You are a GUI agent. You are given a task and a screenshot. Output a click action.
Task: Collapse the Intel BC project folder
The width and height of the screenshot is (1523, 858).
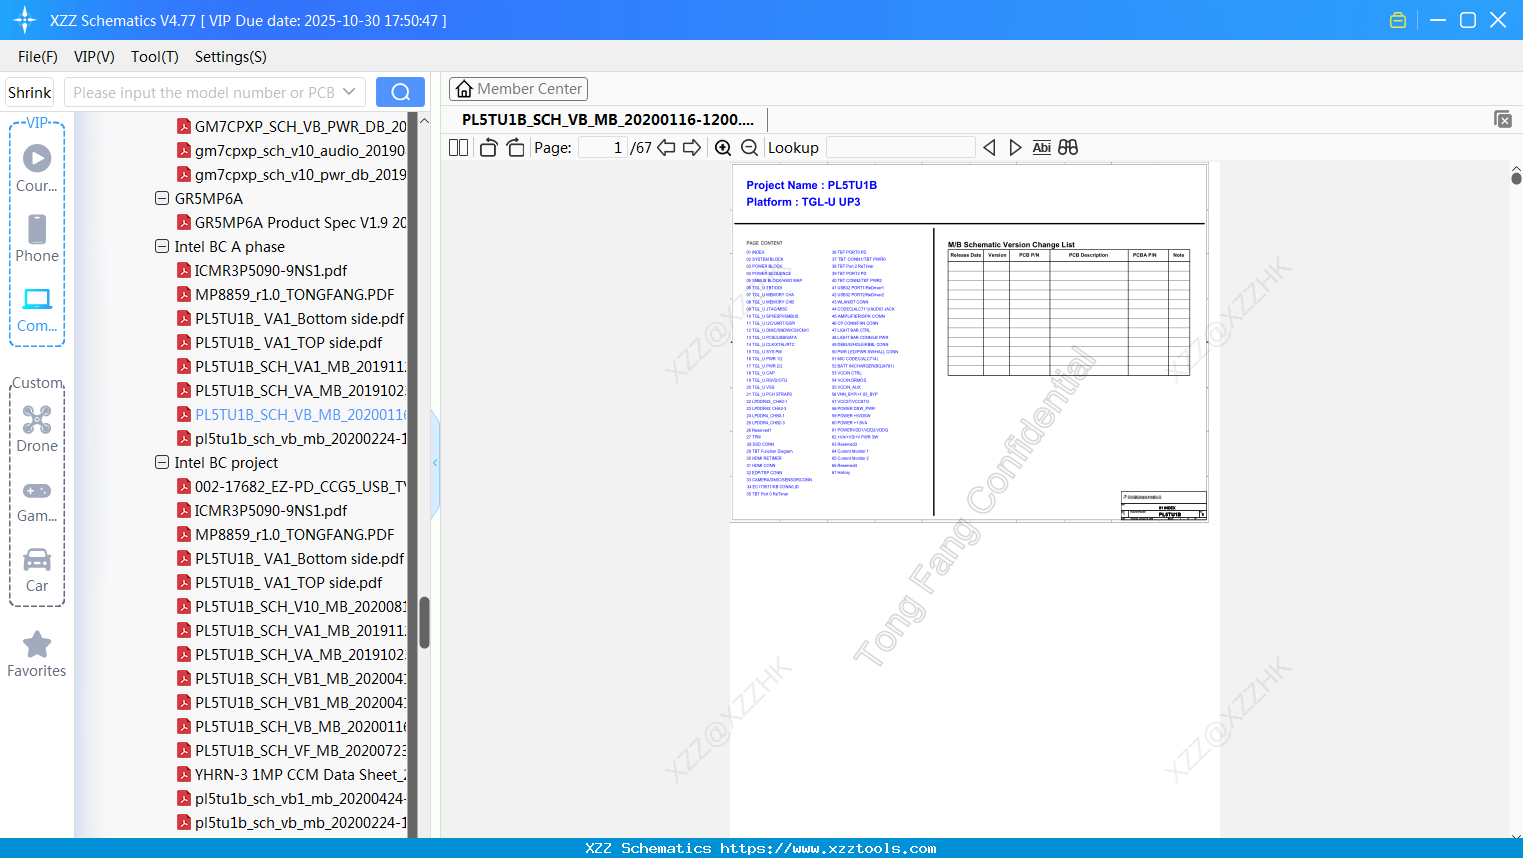pyautogui.click(x=162, y=462)
